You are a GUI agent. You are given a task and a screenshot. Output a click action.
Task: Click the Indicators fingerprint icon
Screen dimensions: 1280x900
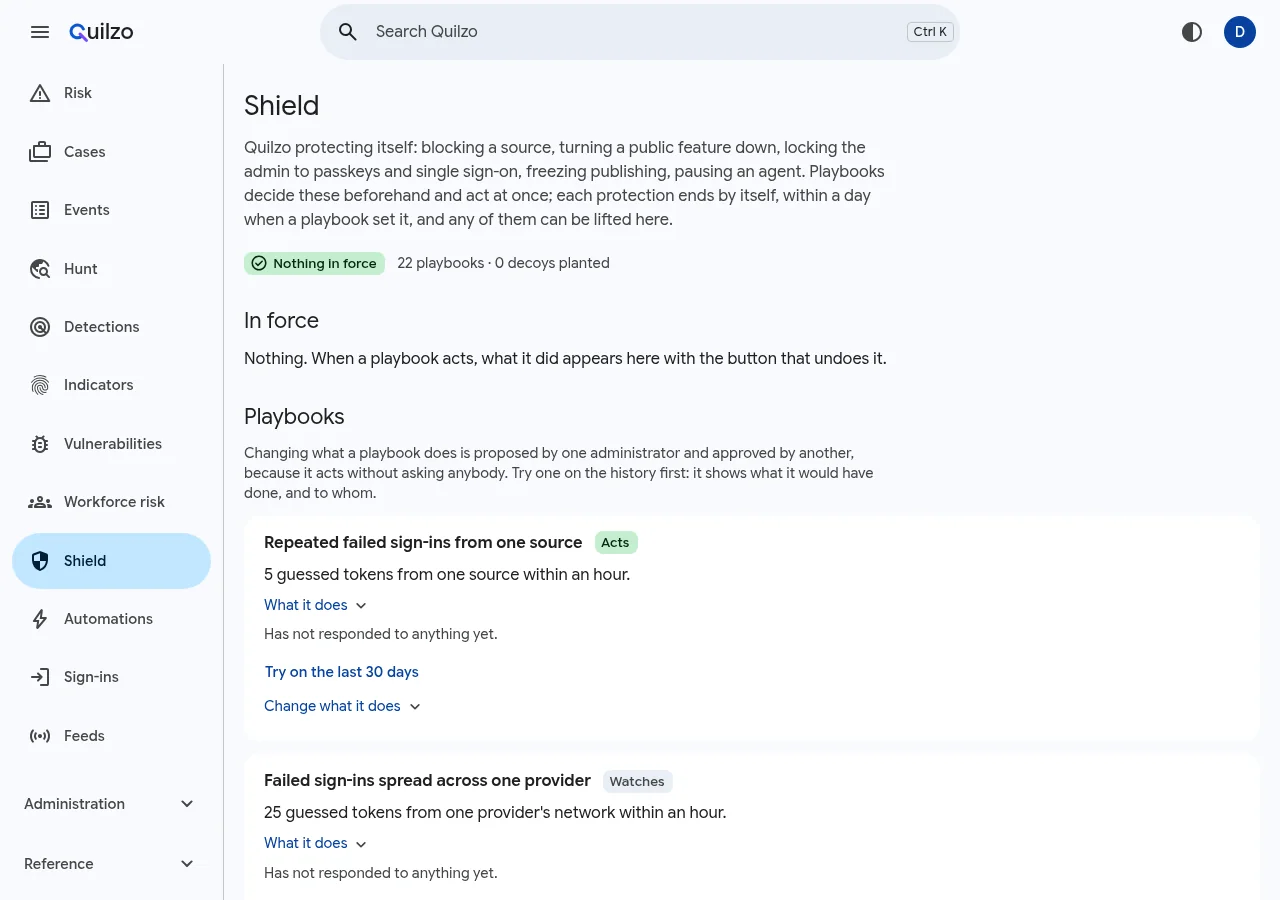pyautogui.click(x=40, y=385)
